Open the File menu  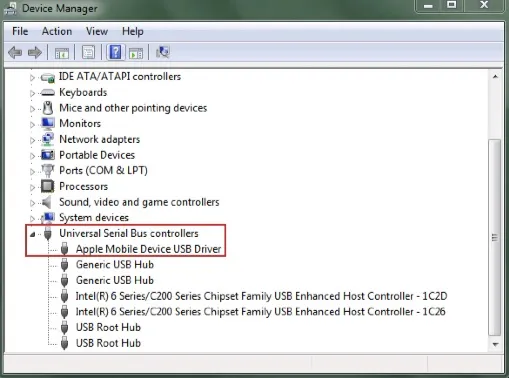(20, 31)
